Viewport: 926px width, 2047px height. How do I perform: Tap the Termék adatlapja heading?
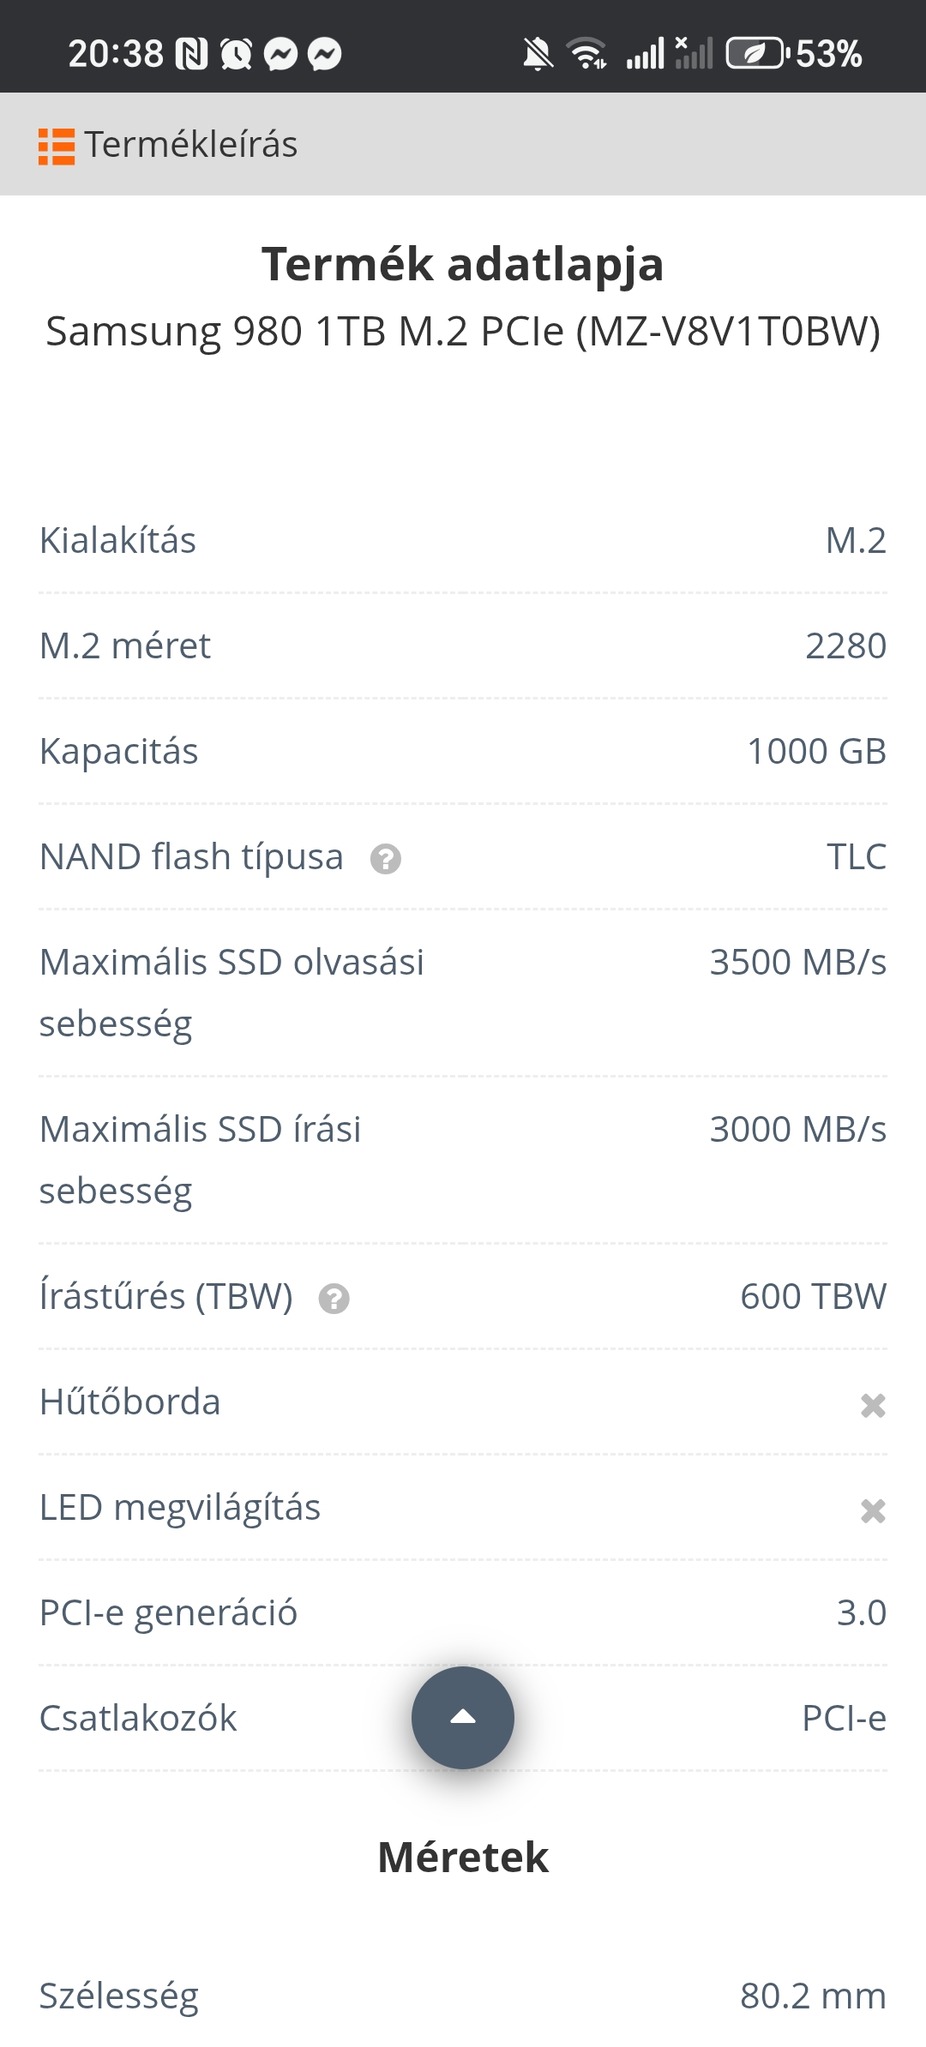point(463,265)
